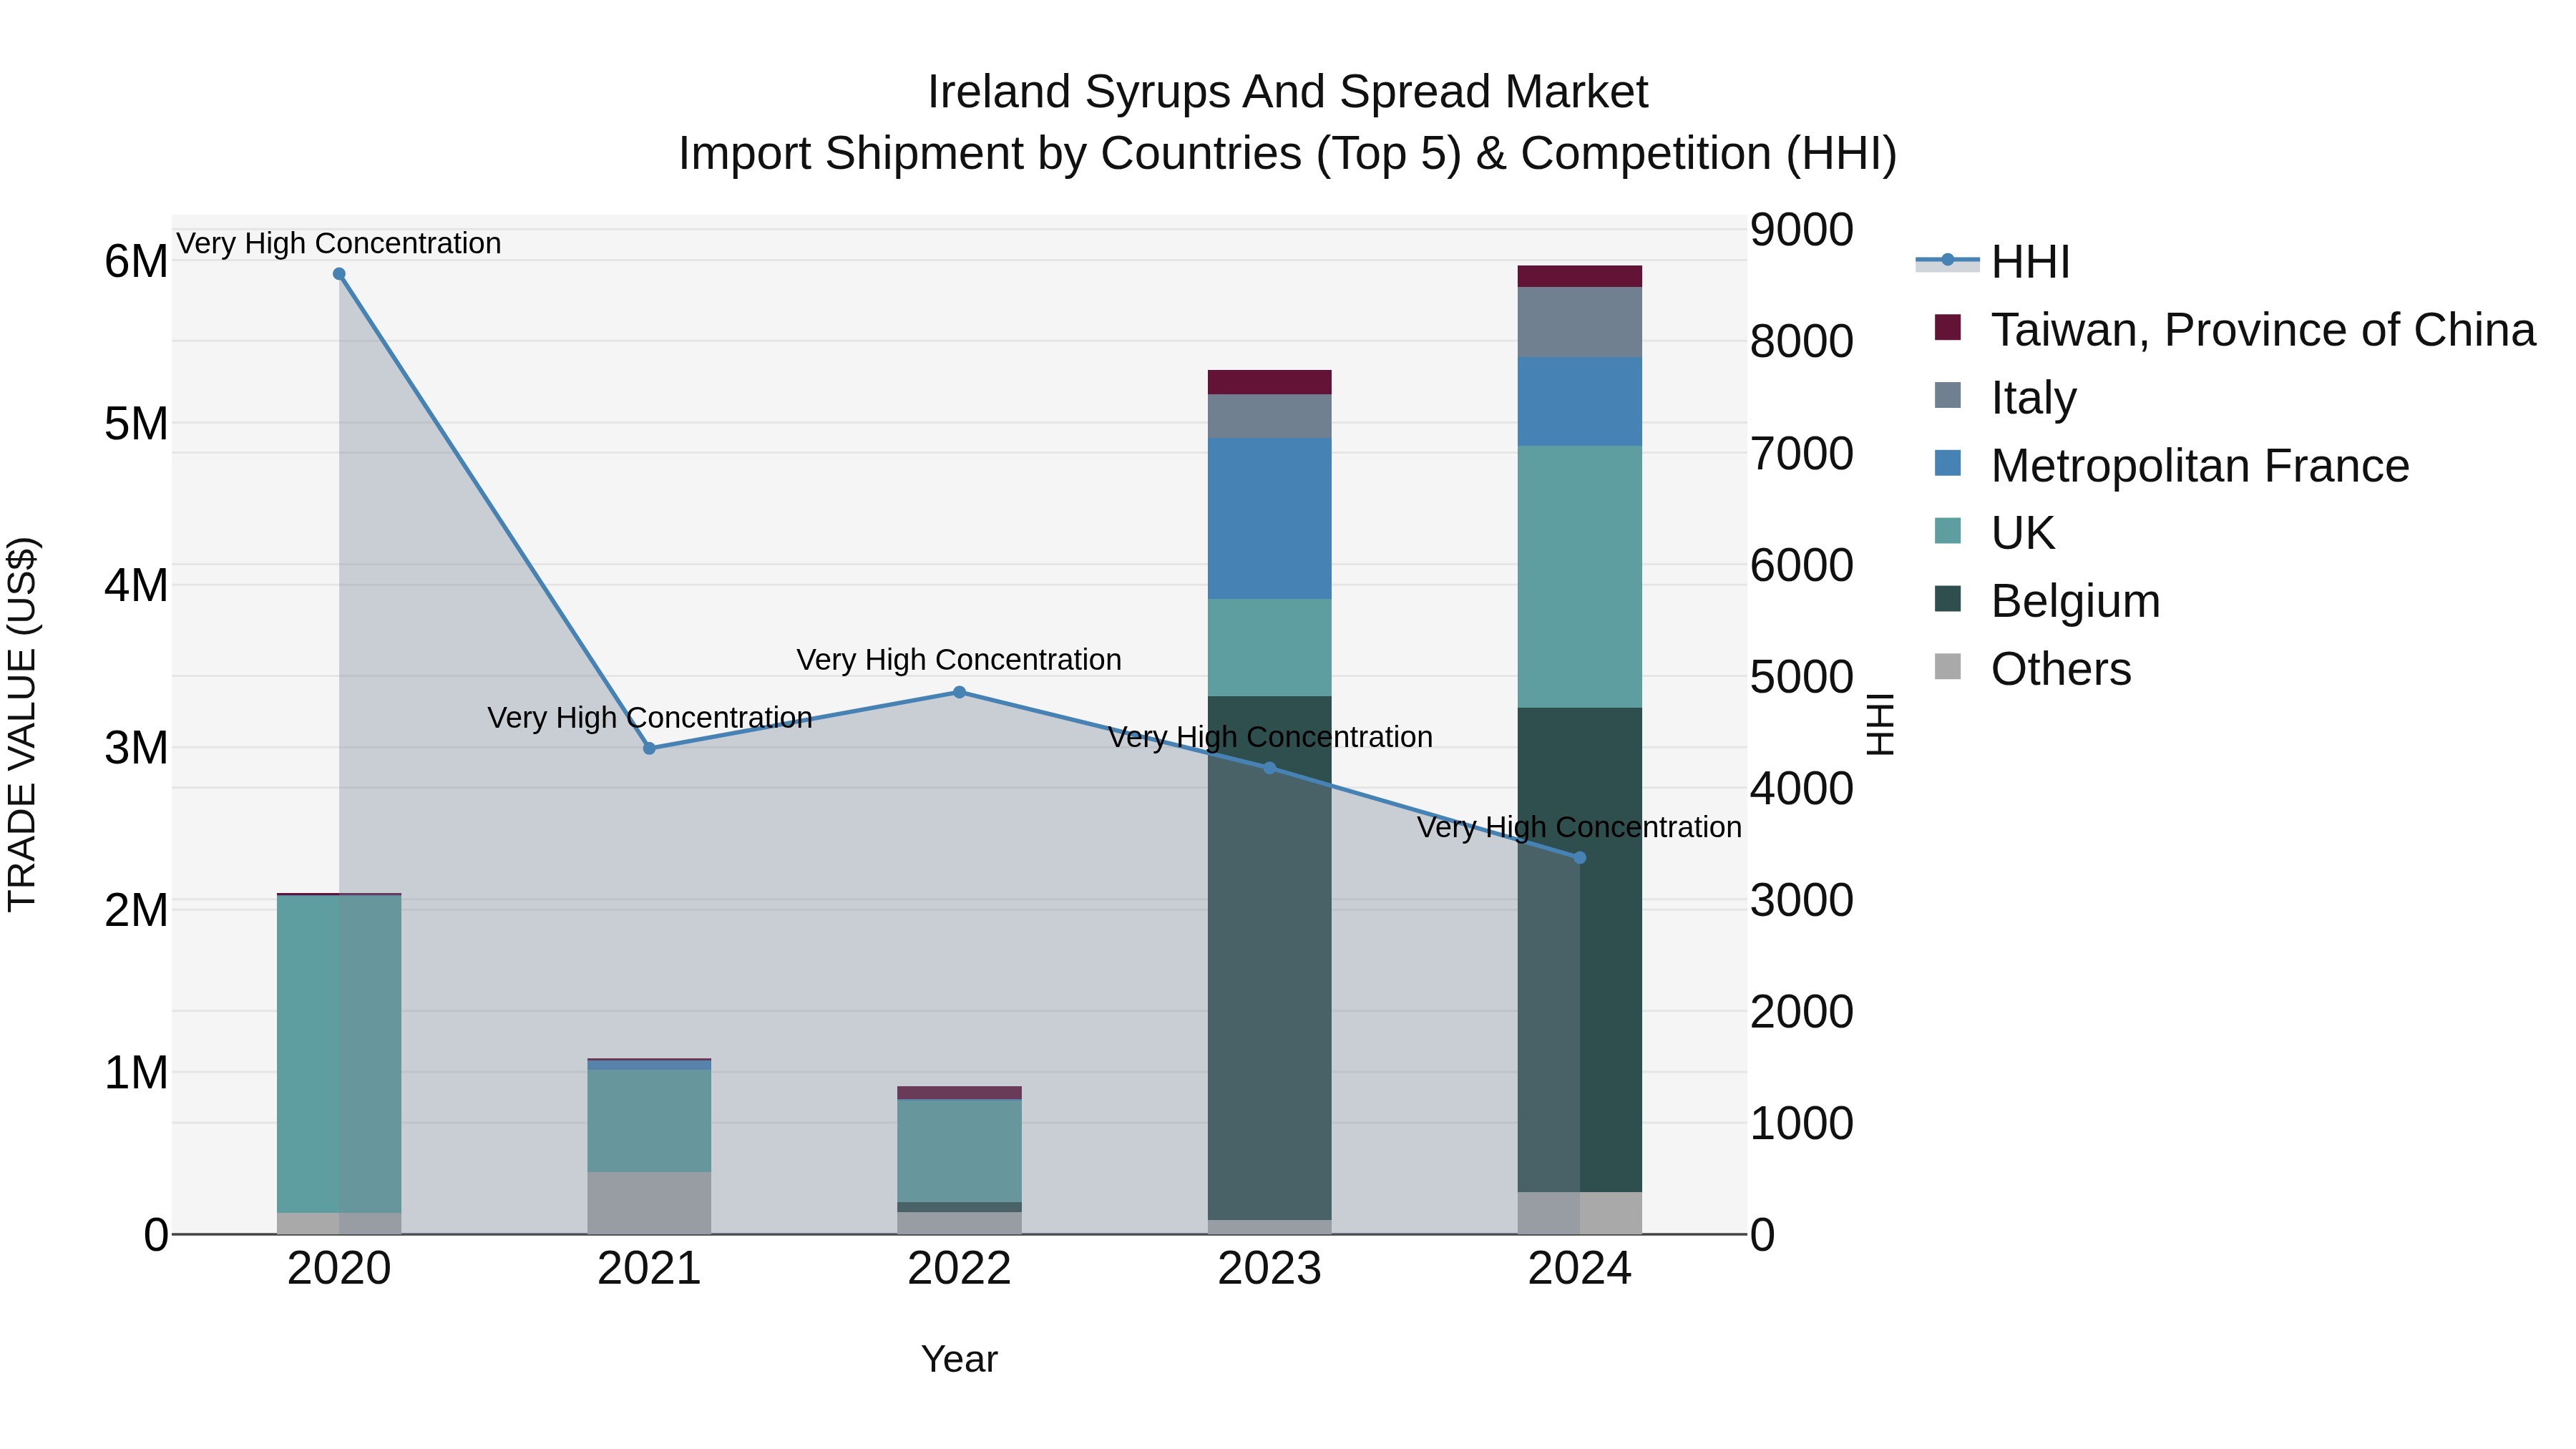2576x1449 pixels.
Task: Click the Others gray legend swatch
Action: pyautogui.click(x=1948, y=667)
